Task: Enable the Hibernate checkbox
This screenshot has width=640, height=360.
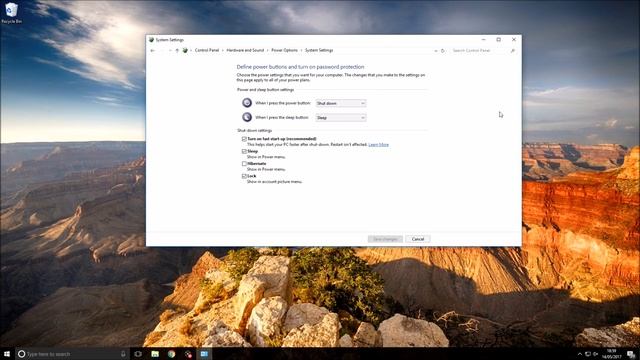Action: [x=244, y=164]
